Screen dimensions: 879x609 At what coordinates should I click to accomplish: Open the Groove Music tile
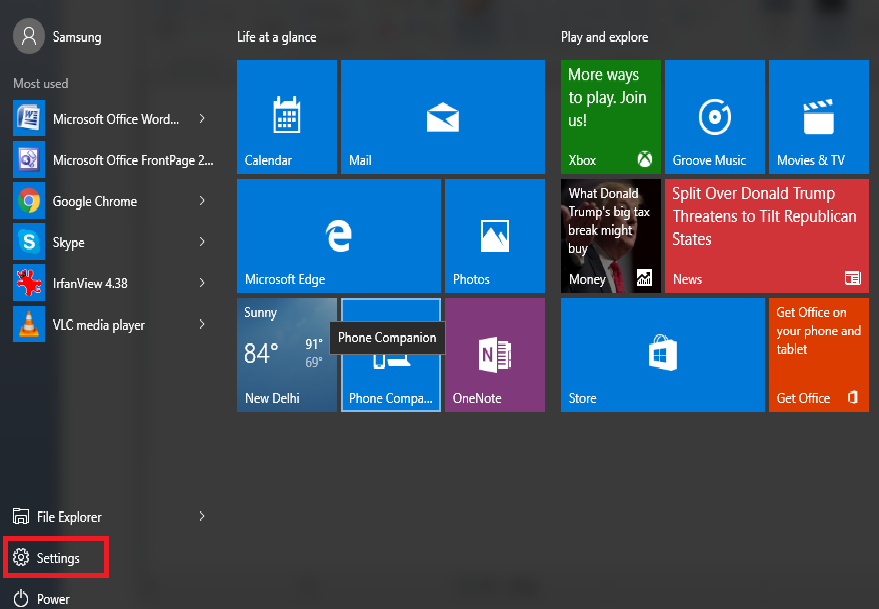click(x=714, y=116)
